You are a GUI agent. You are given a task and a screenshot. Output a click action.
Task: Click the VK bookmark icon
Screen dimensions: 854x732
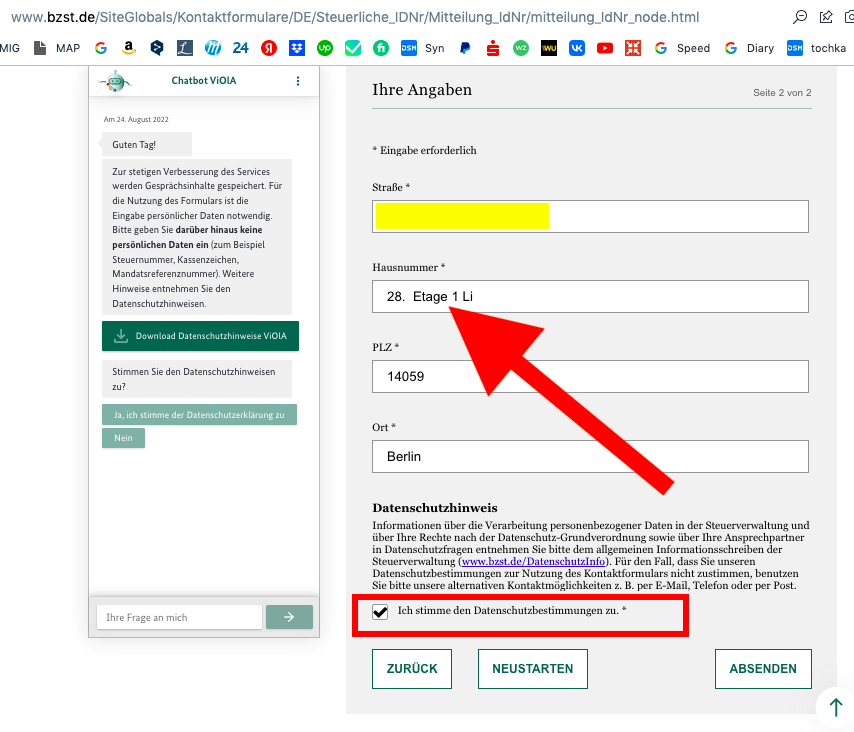tap(576, 47)
